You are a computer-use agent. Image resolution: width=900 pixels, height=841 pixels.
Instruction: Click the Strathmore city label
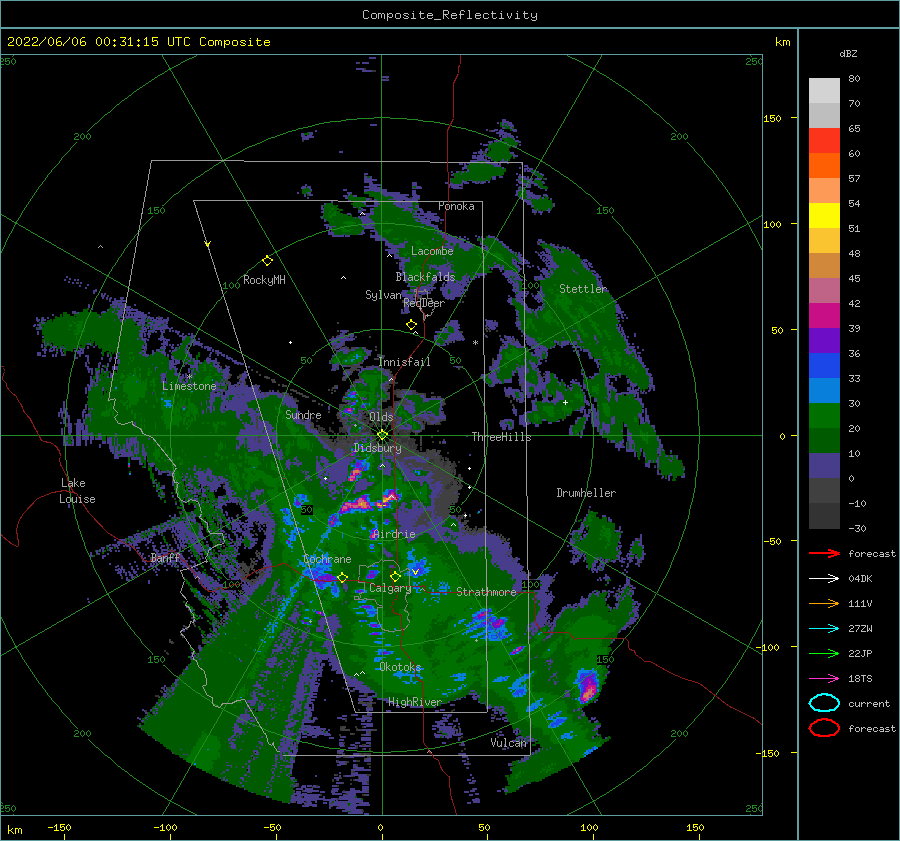[x=486, y=592]
